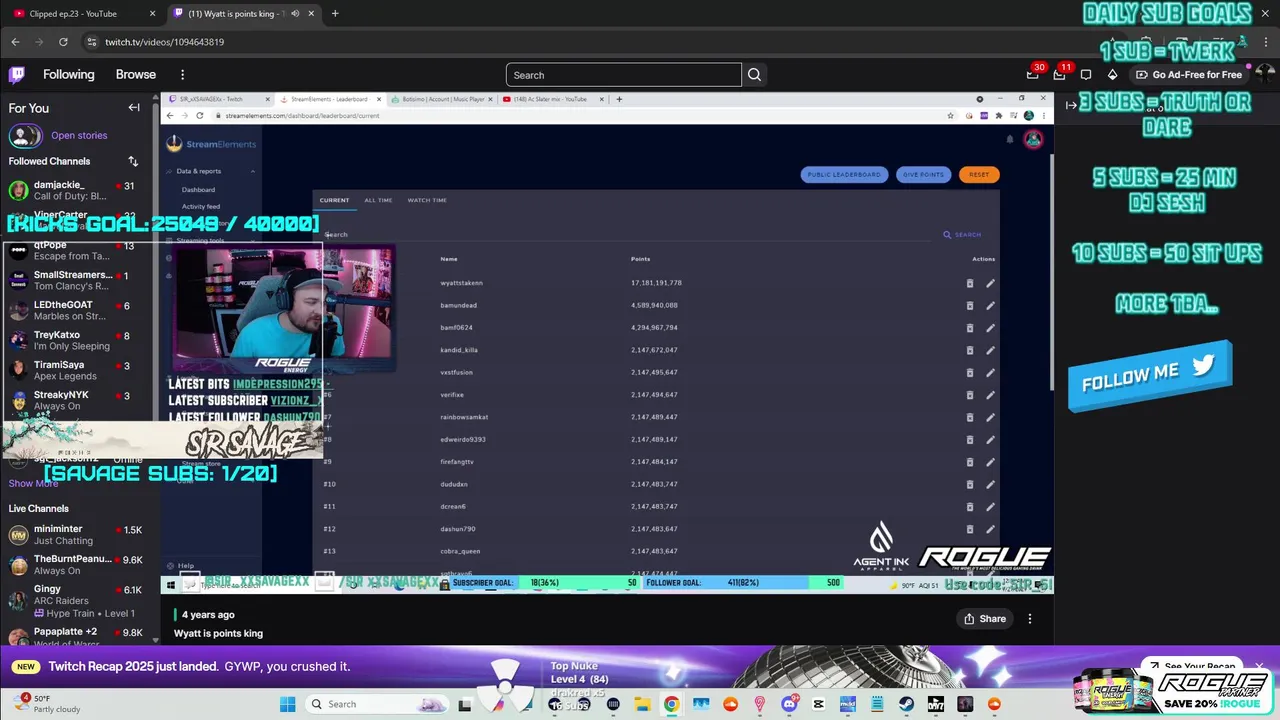This screenshot has height=720, width=1280.
Task: Reload the Twitch page
Action: pos(63,42)
